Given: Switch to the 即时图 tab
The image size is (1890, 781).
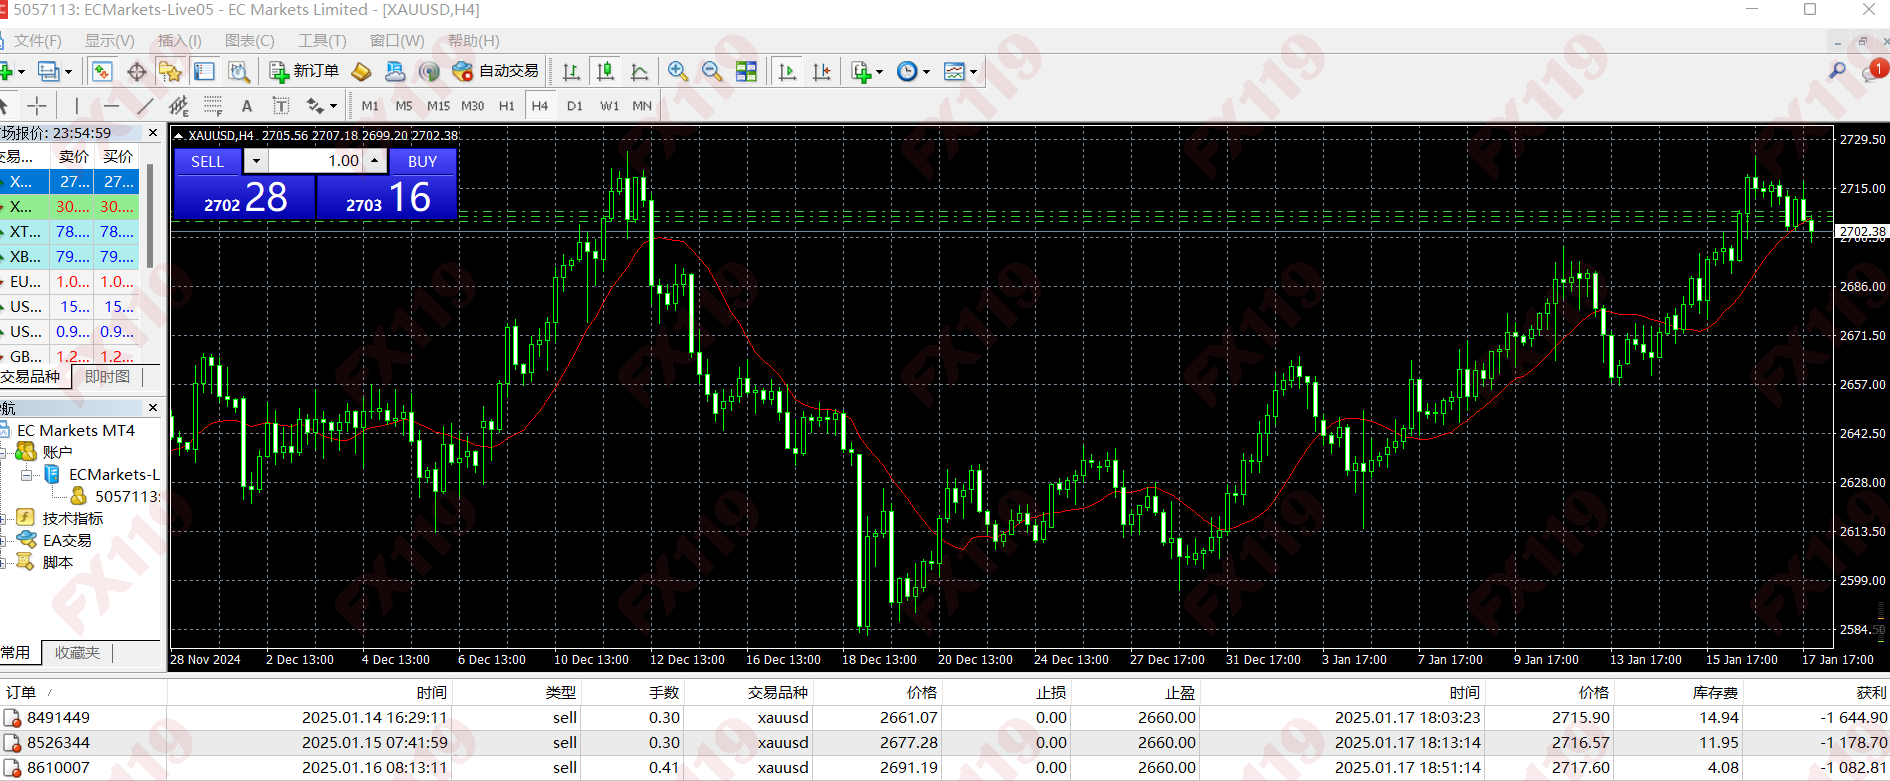Looking at the screenshot, I should [x=107, y=377].
